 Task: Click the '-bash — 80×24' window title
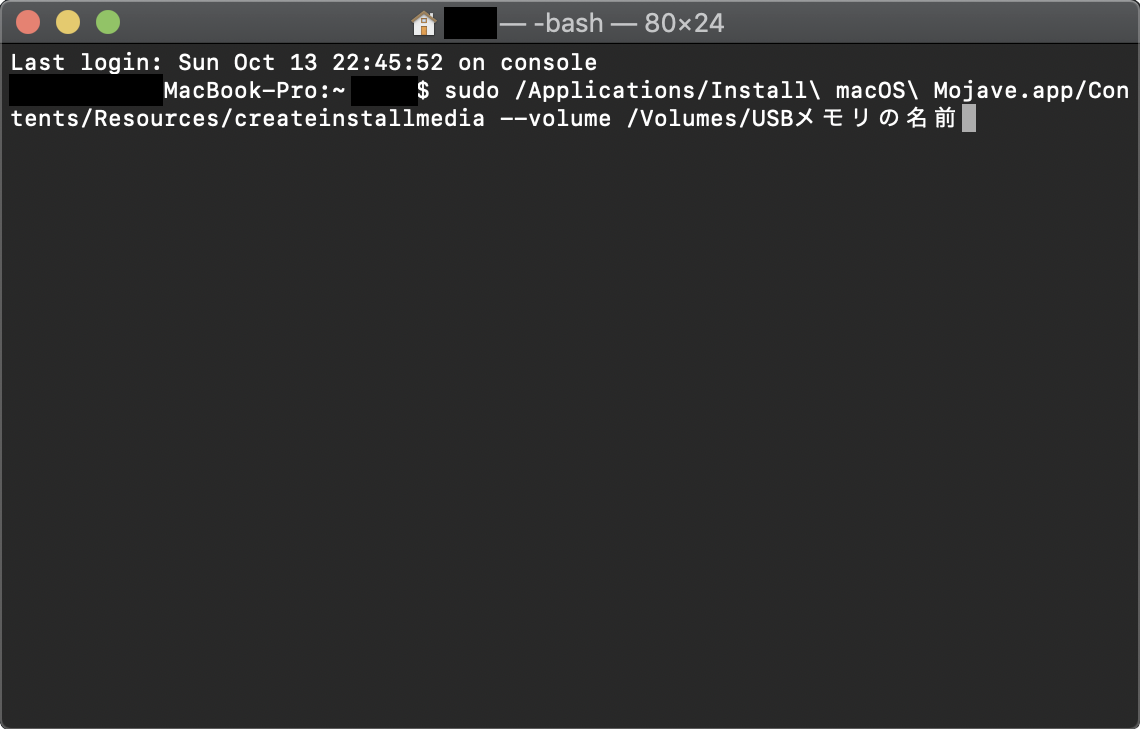point(629,23)
